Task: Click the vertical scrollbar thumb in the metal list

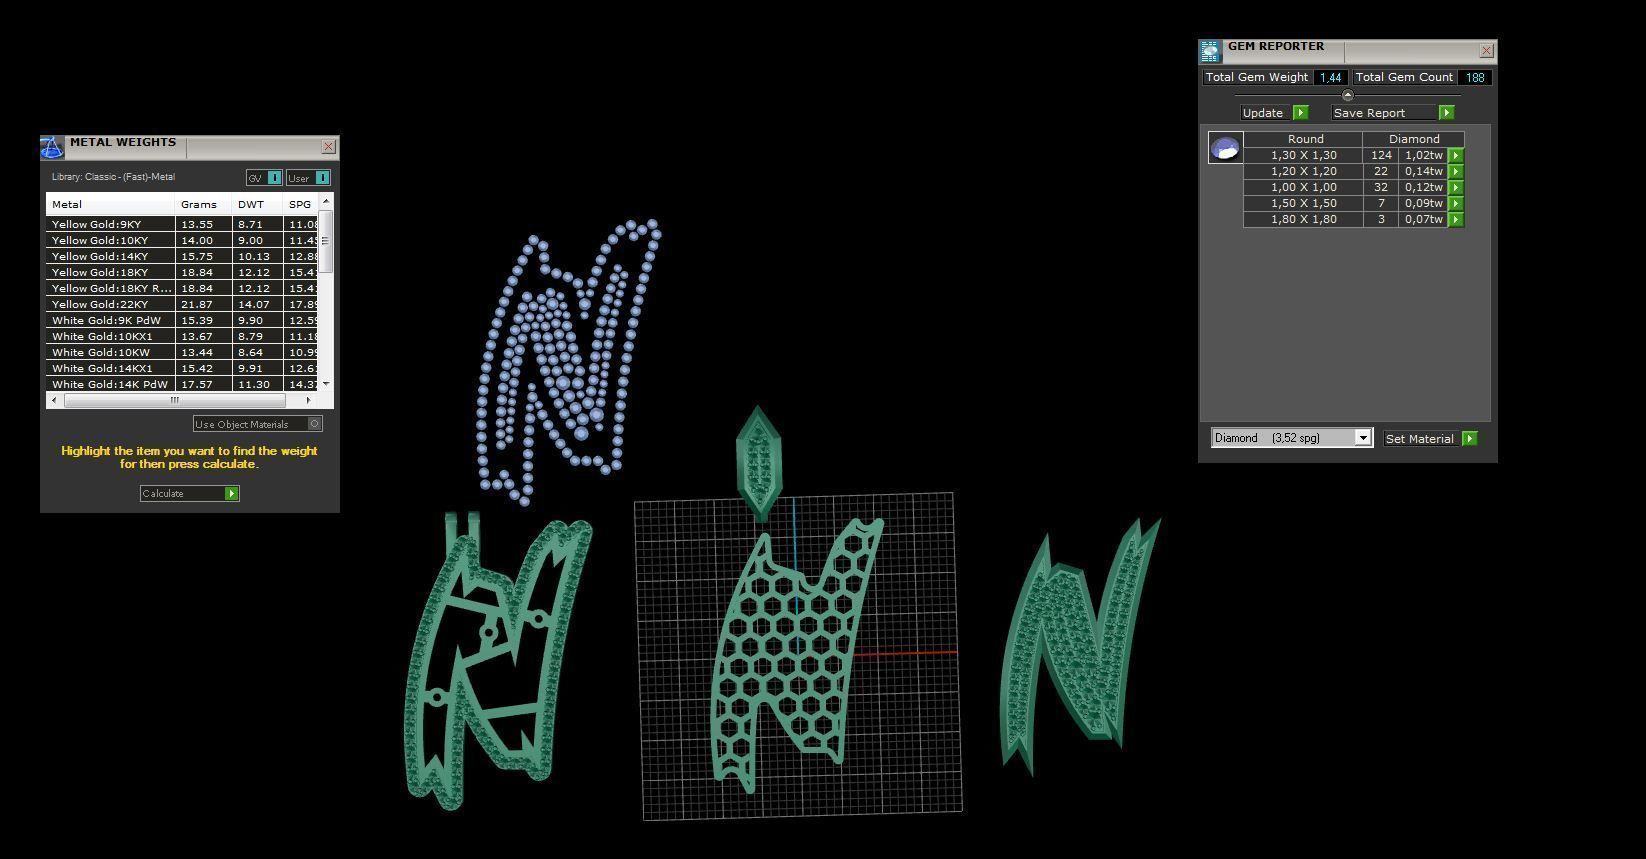Action: [x=325, y=240]
